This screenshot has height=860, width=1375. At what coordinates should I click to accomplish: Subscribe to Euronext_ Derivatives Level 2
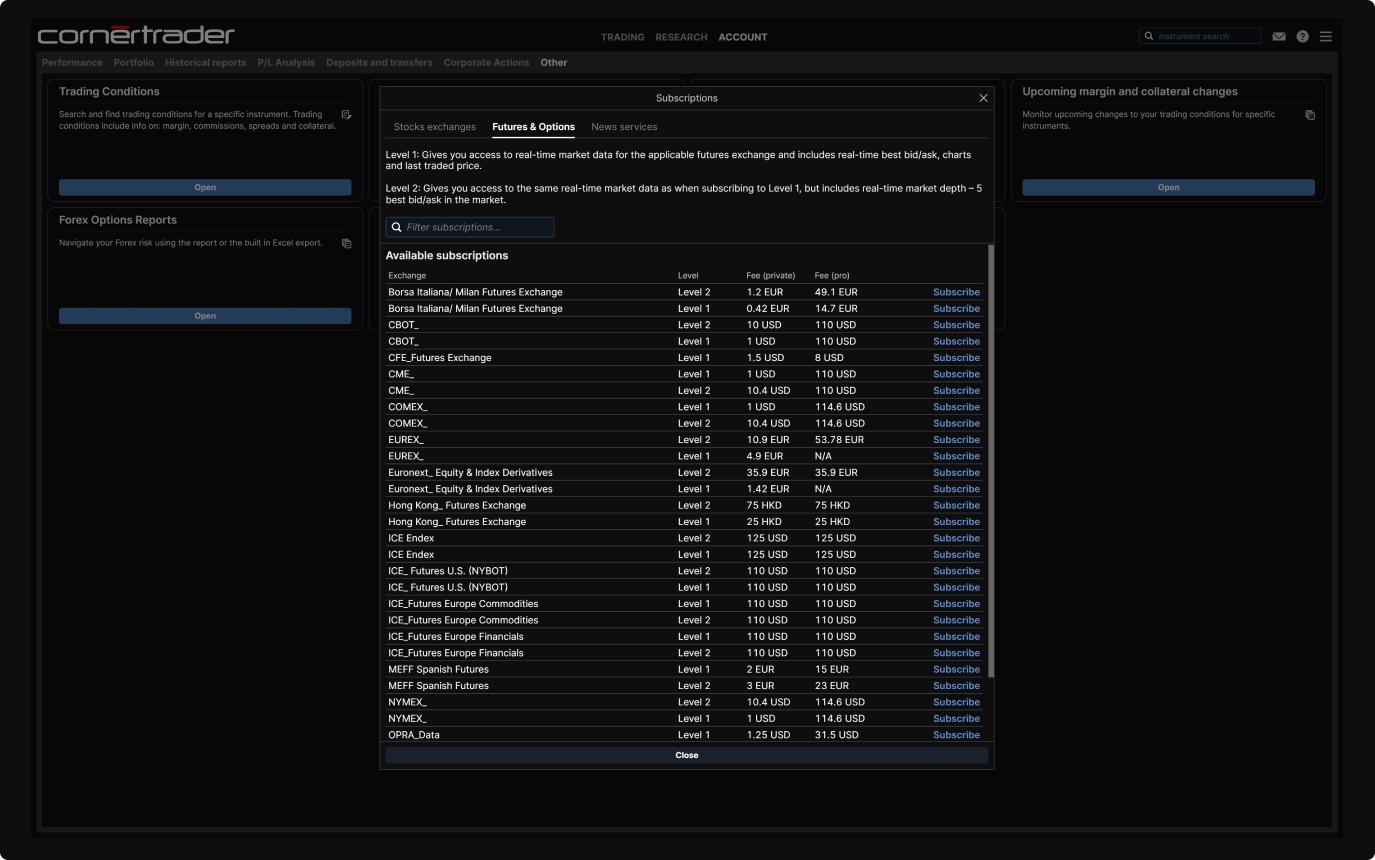point(956,473)
